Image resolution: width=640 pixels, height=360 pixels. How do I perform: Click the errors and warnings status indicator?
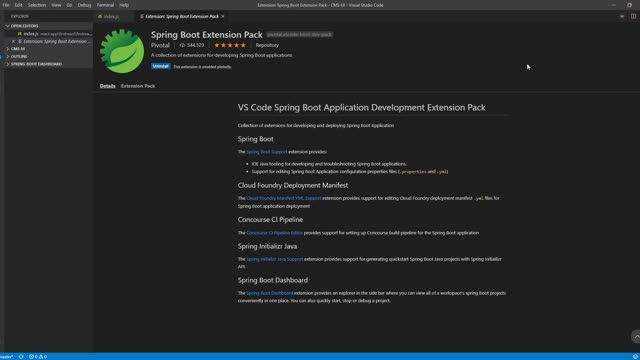point(38,357)
